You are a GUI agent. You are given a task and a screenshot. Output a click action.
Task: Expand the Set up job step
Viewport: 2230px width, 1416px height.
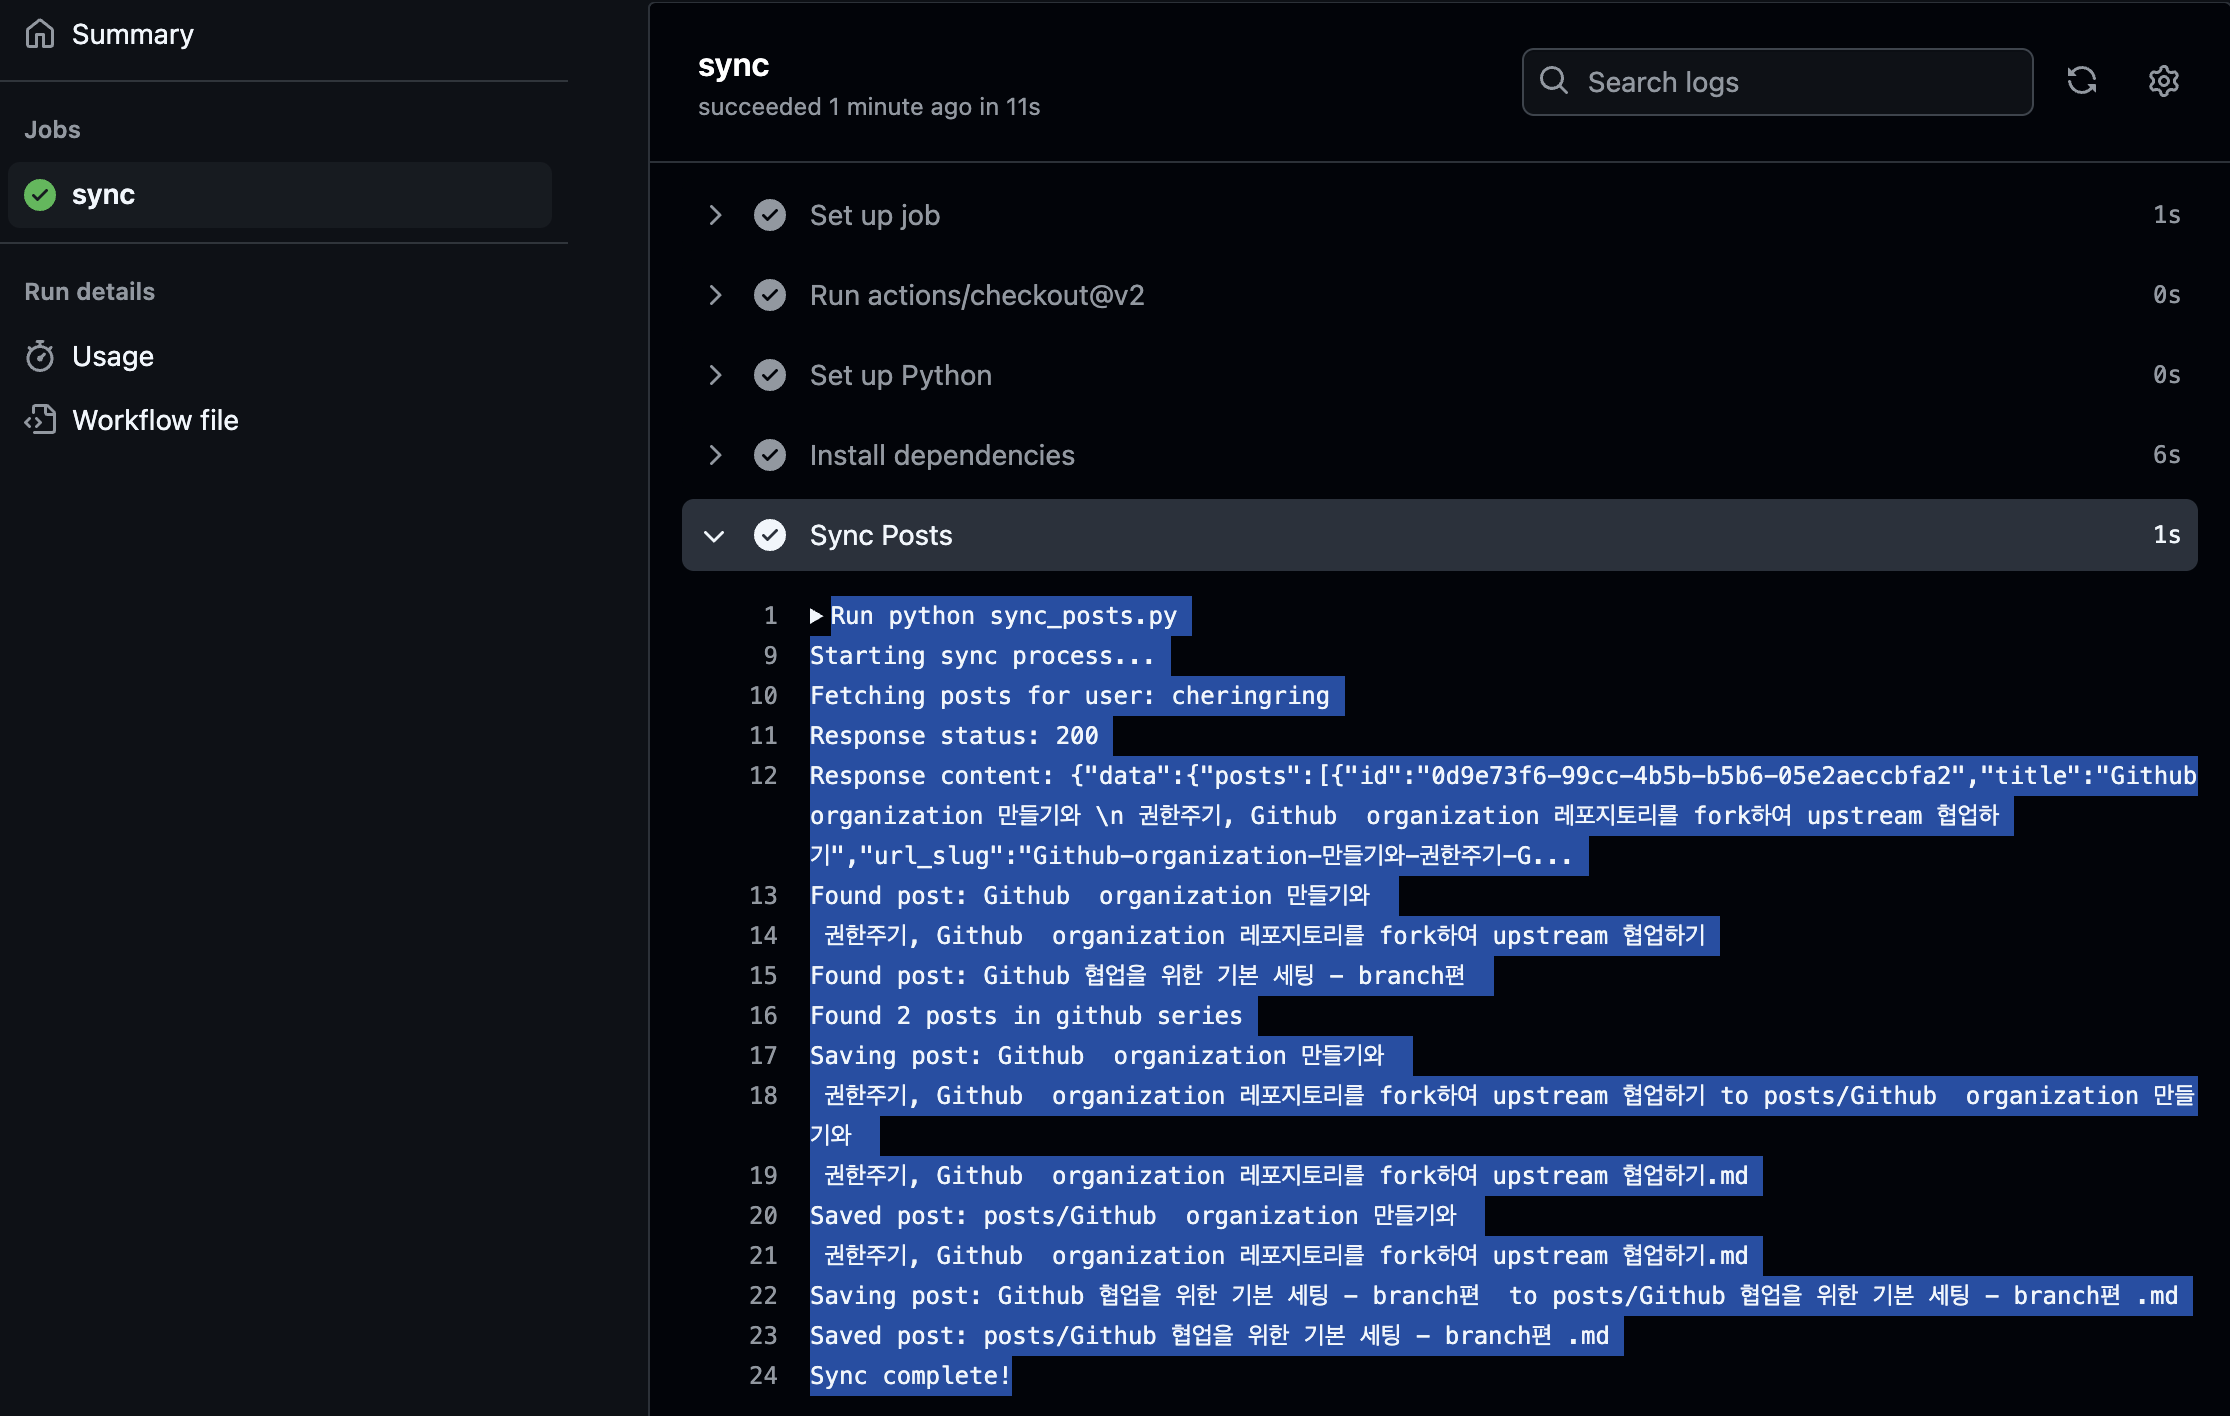click(x=715, y=215)
